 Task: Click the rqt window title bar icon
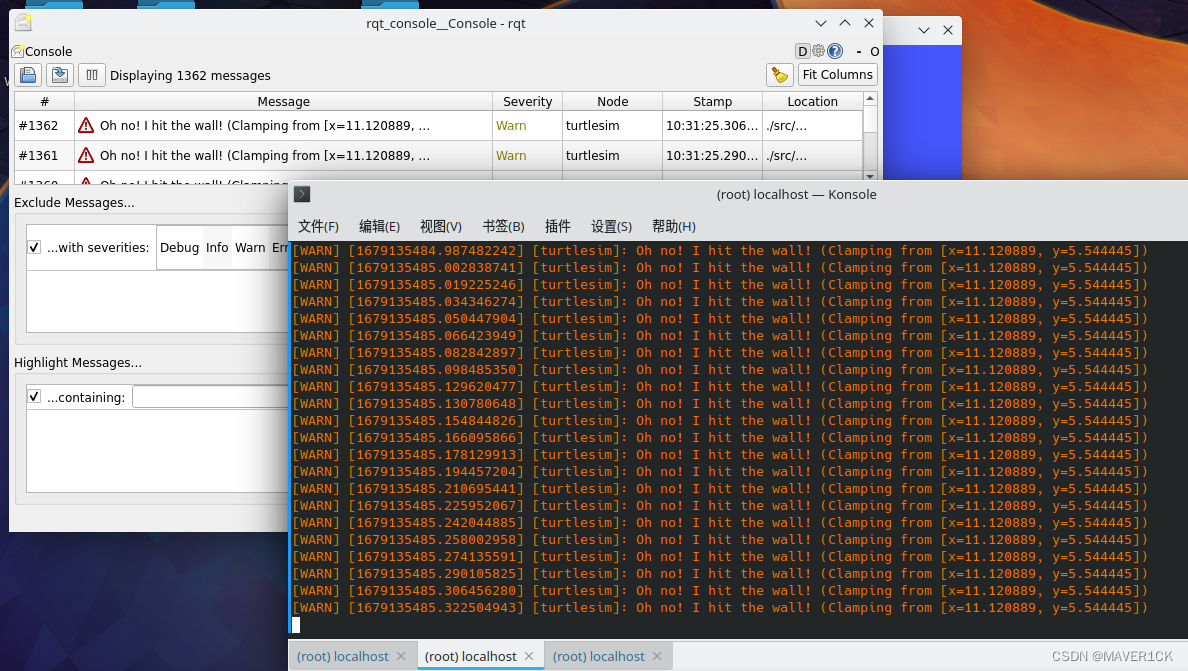pyautogui.click(x=23, y=23)
